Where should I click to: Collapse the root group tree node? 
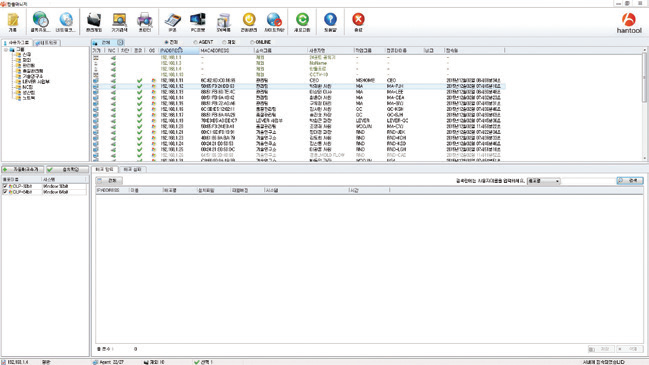[x=6, y=50]
